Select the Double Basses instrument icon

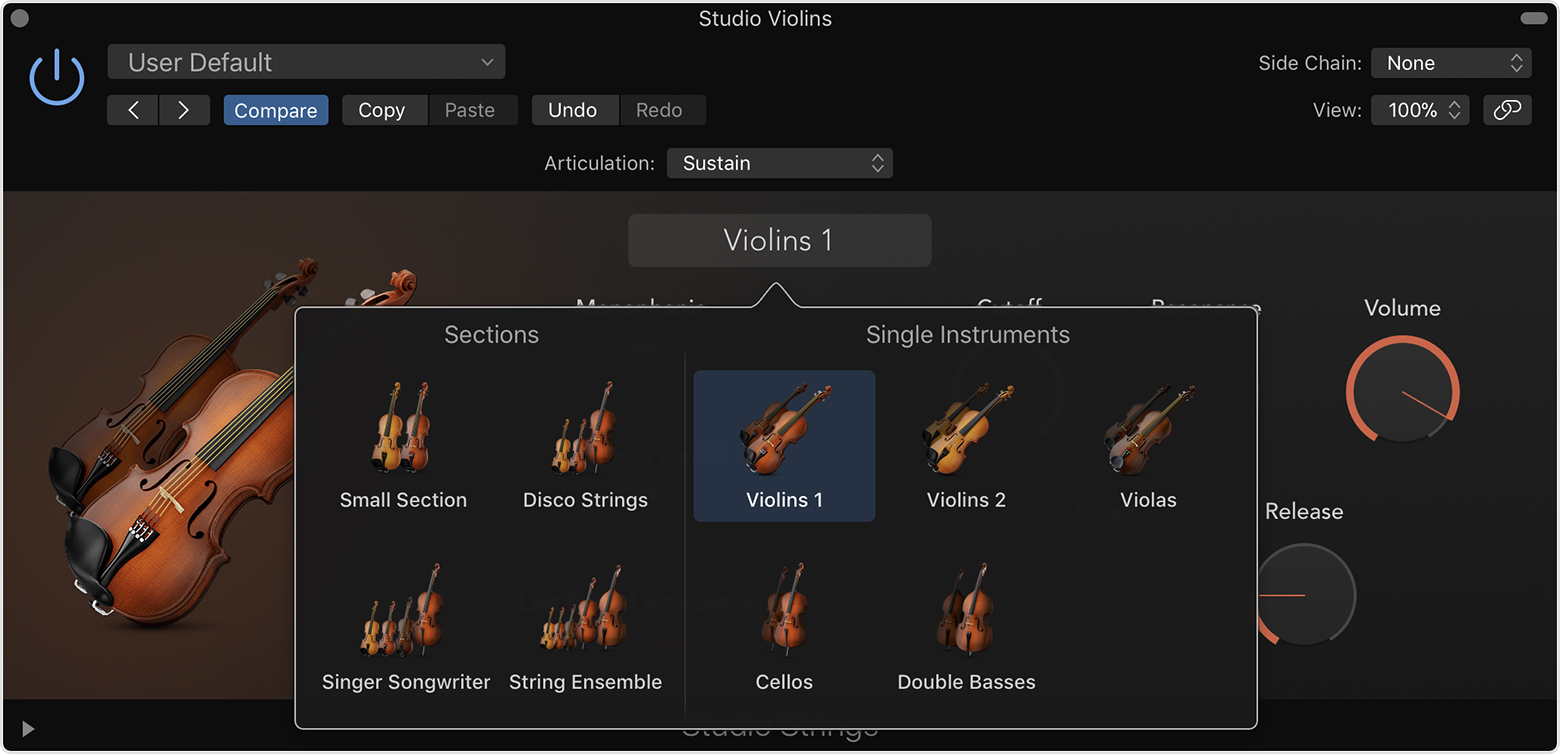pyautogui.click(x=966, y=610)
